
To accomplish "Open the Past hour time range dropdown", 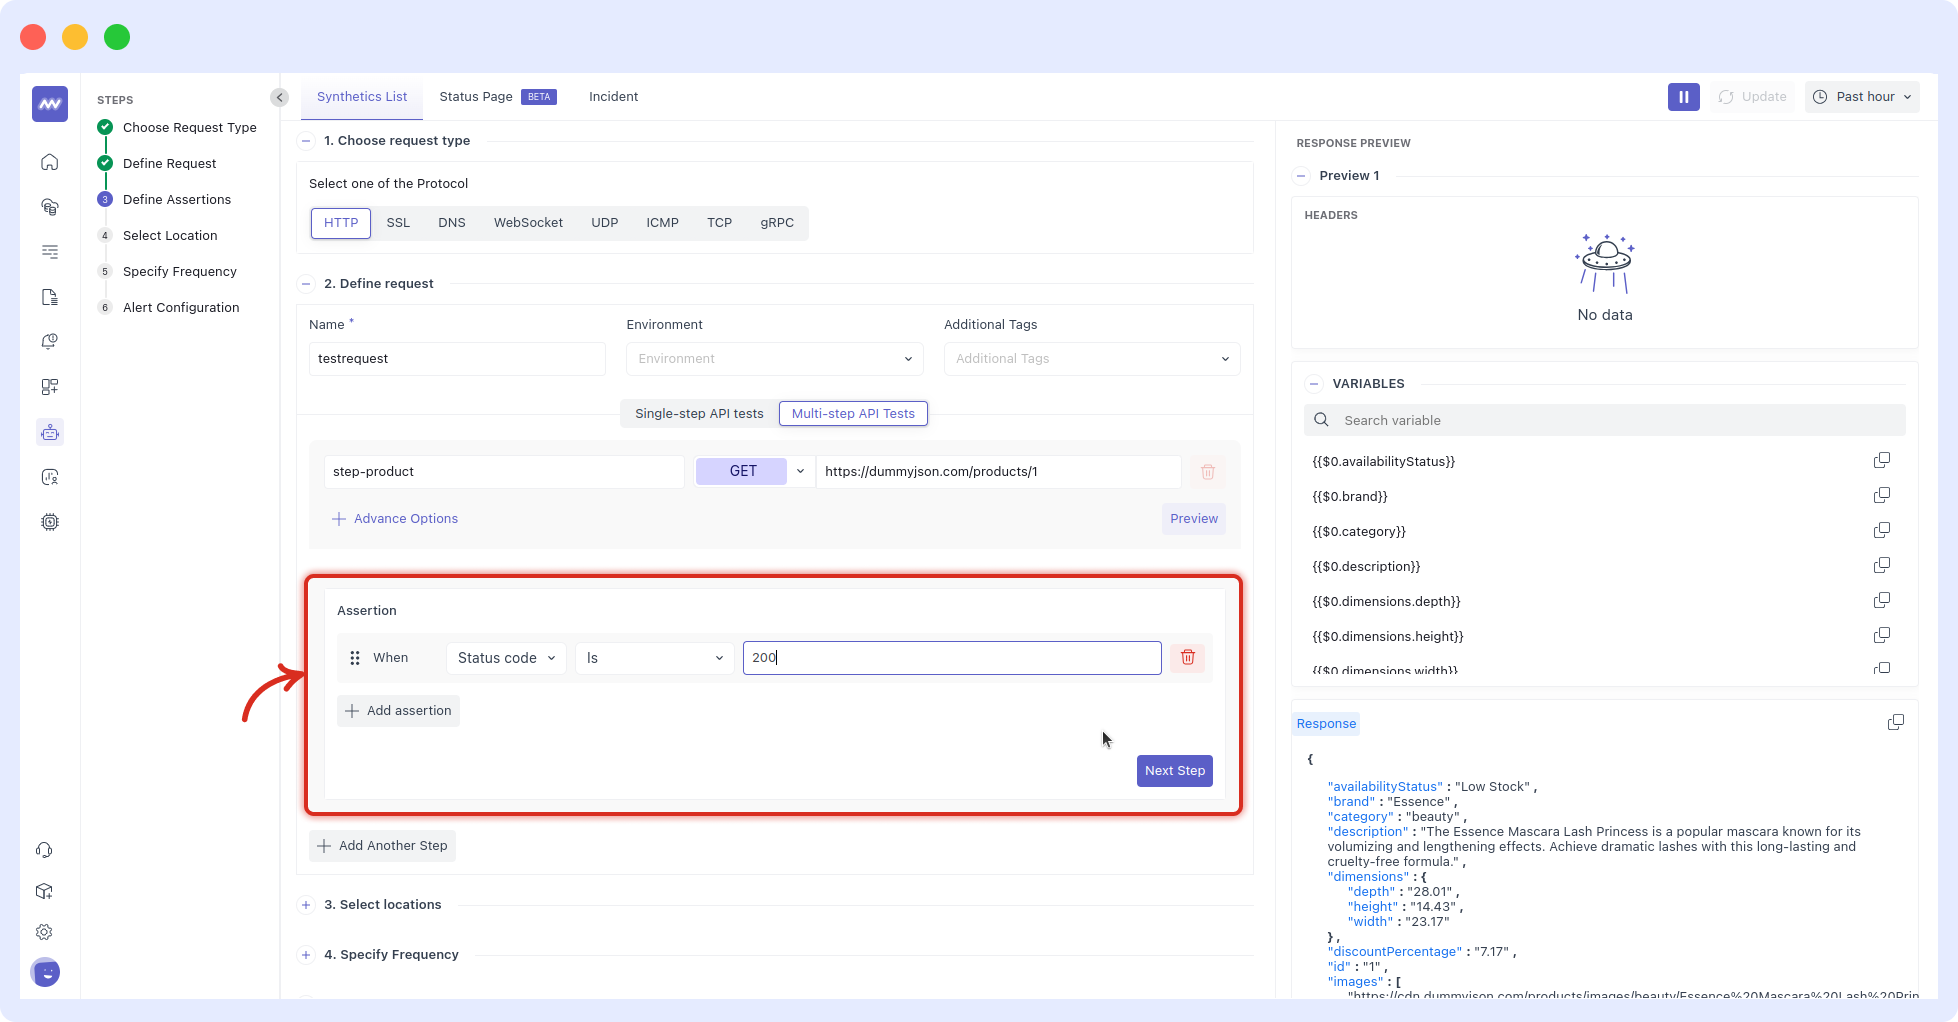I will 1862,96.
